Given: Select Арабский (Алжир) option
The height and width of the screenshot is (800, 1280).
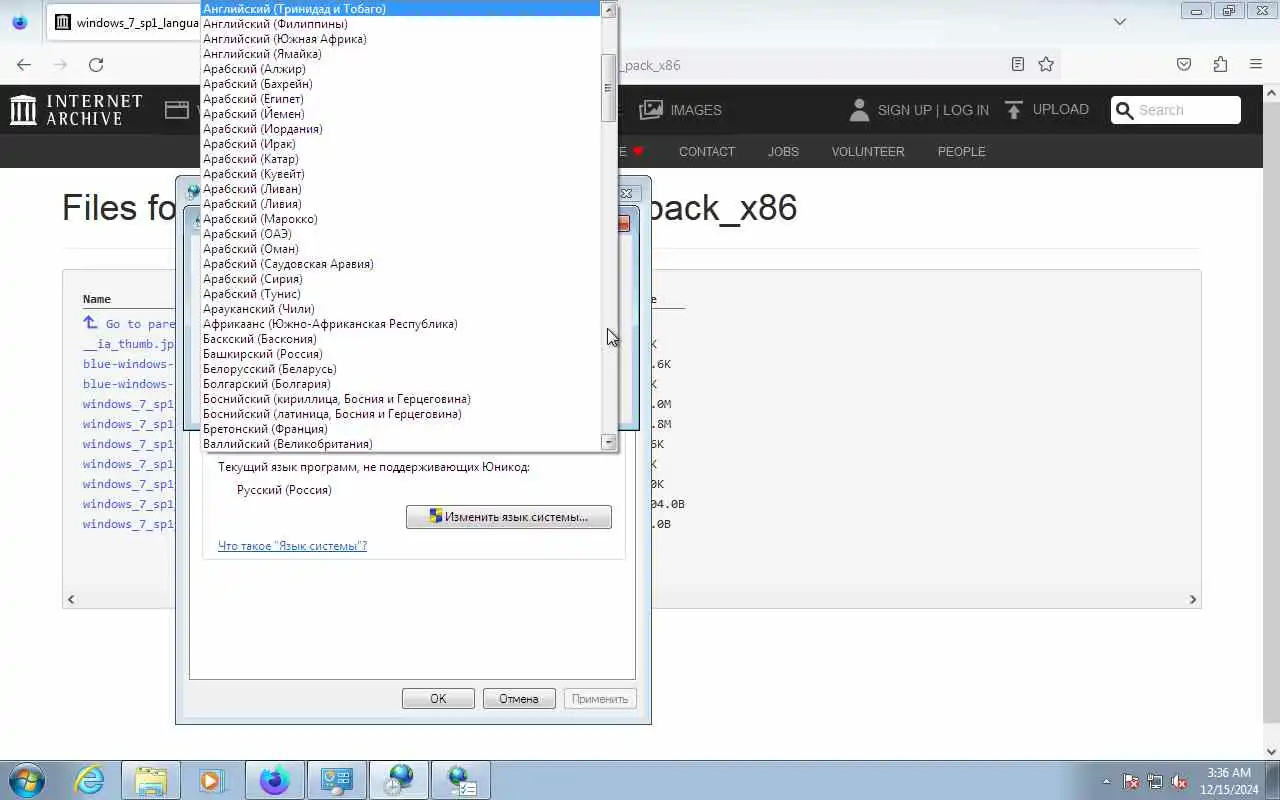Looking at the screenshot, I should pyautogui.click(x=400, y=69).
